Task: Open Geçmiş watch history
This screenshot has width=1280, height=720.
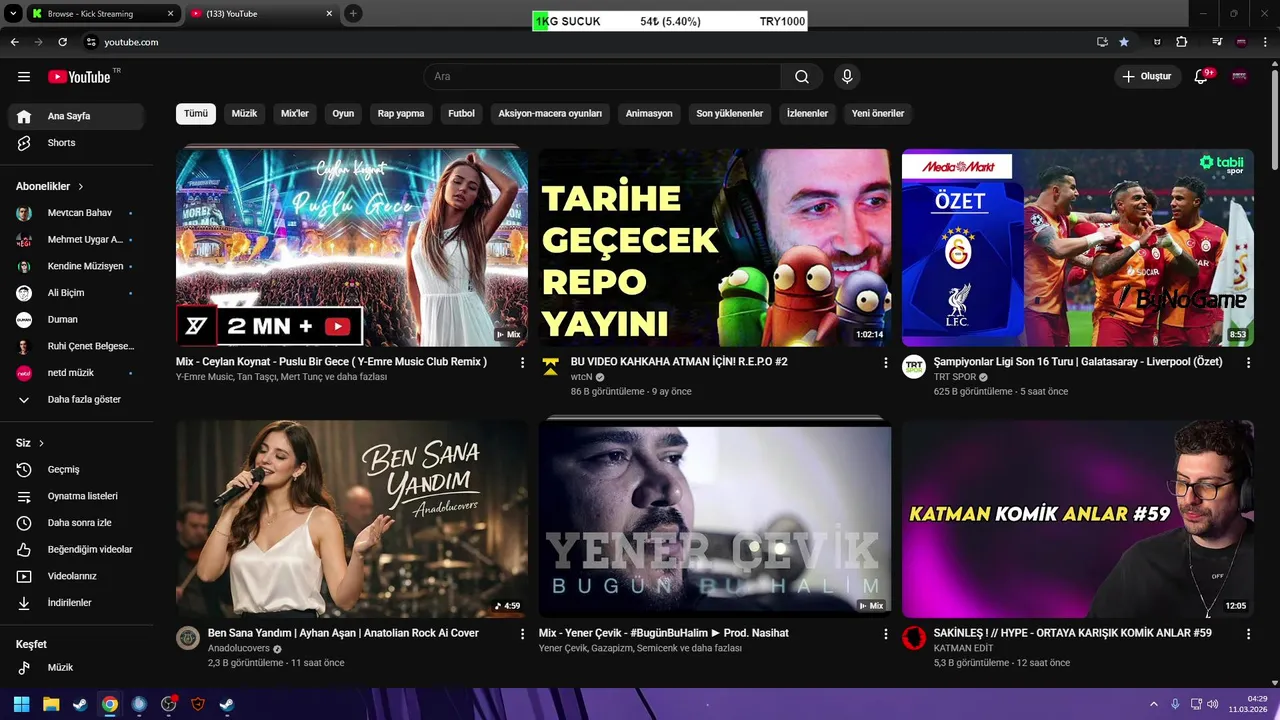Action: (76, 470)
